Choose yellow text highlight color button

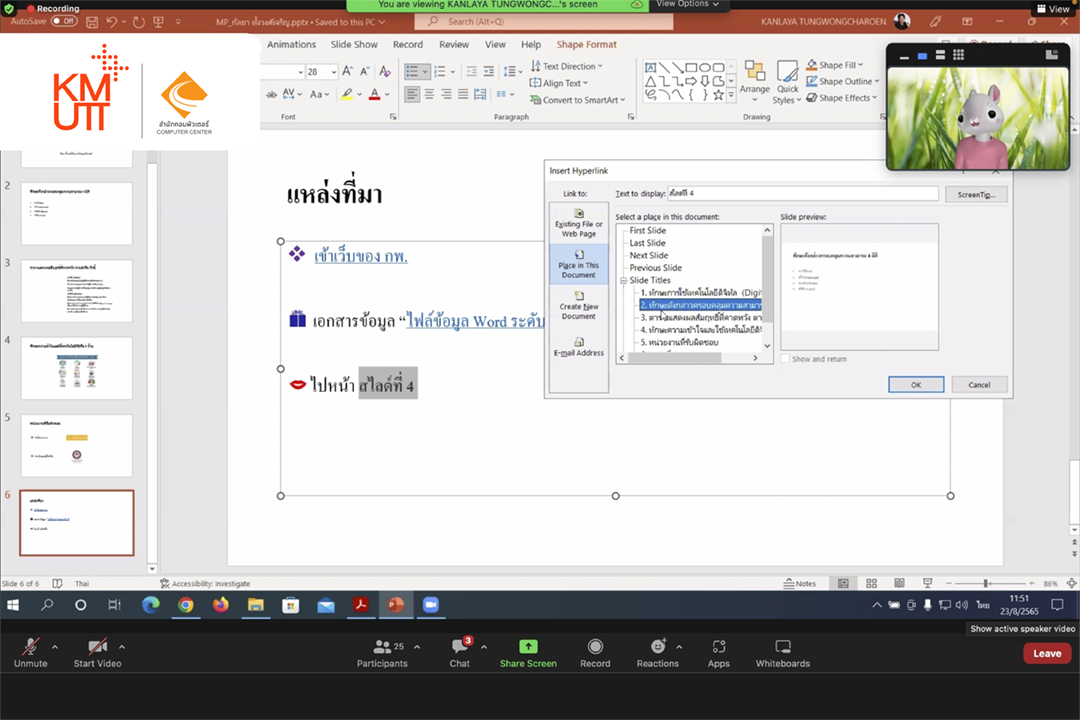(x=347, y=94)
